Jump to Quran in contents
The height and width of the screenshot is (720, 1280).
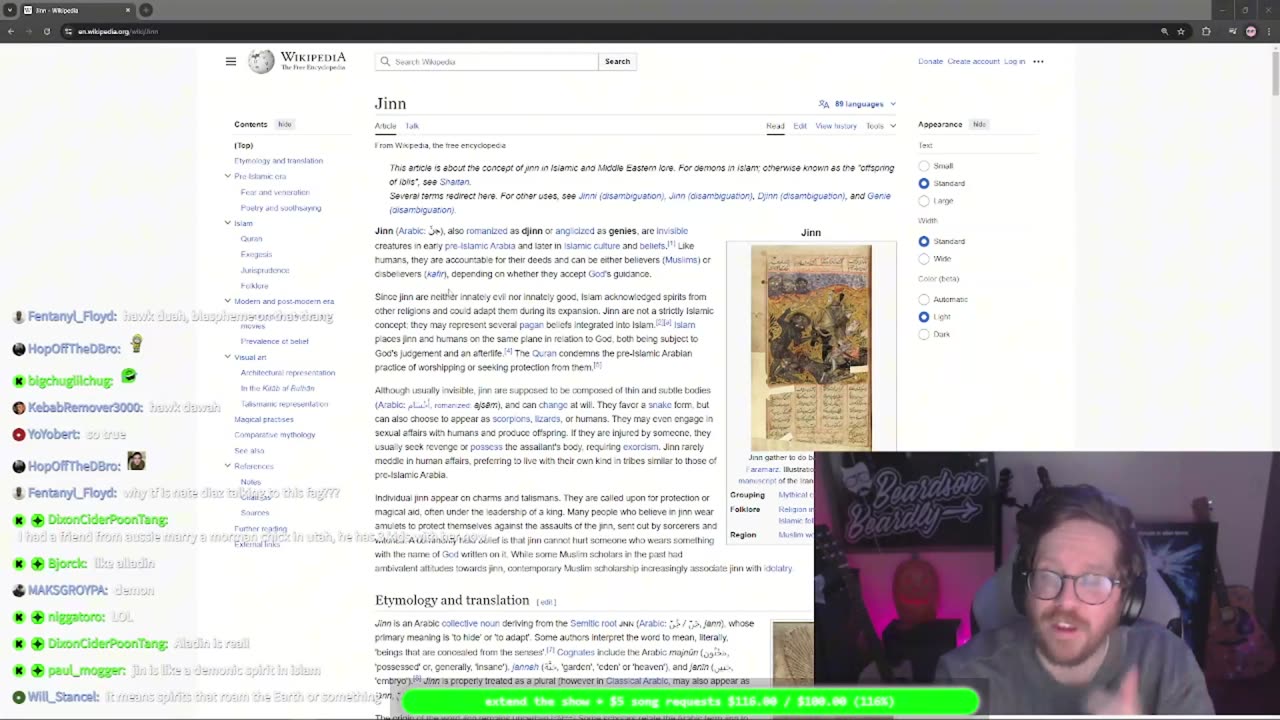click(x=251, y=239)
